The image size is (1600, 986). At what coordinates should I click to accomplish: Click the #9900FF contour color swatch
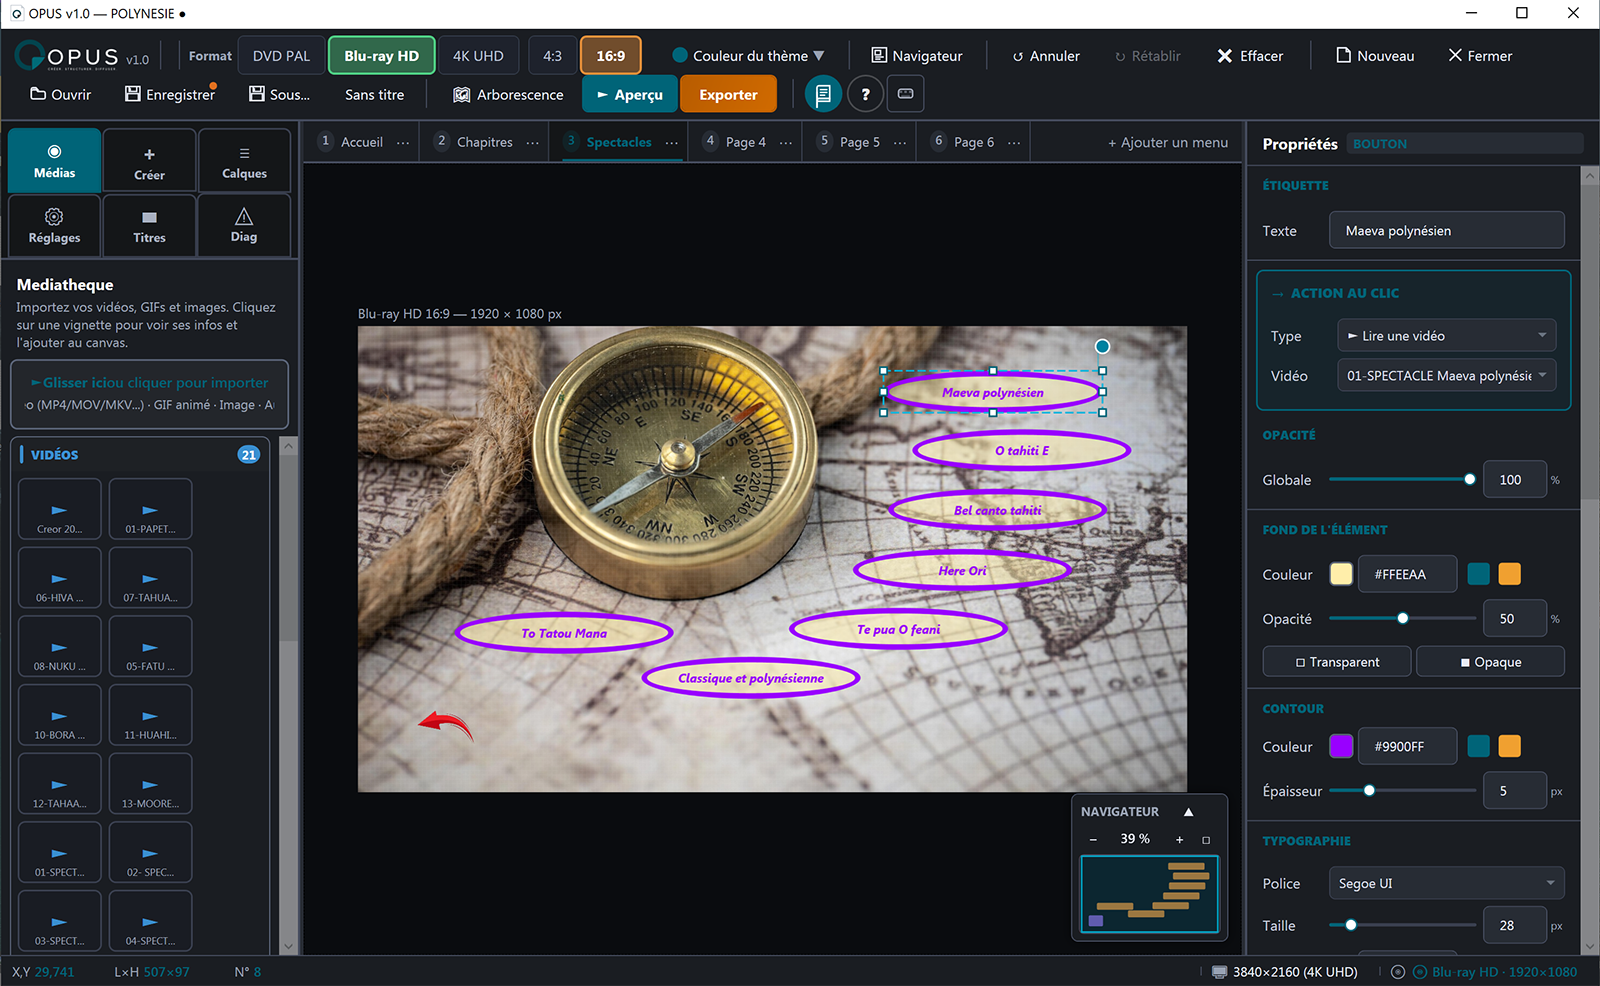tap(1341, 746)
